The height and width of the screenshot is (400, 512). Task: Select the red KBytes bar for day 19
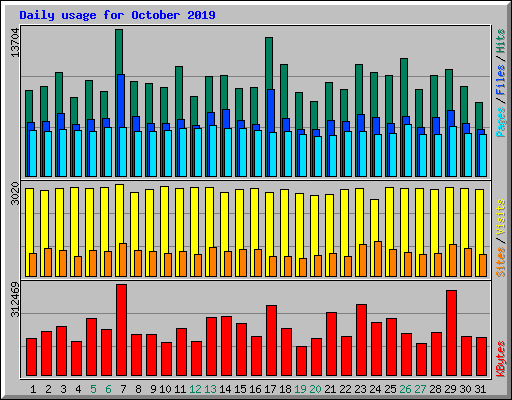tap(301, 361)
